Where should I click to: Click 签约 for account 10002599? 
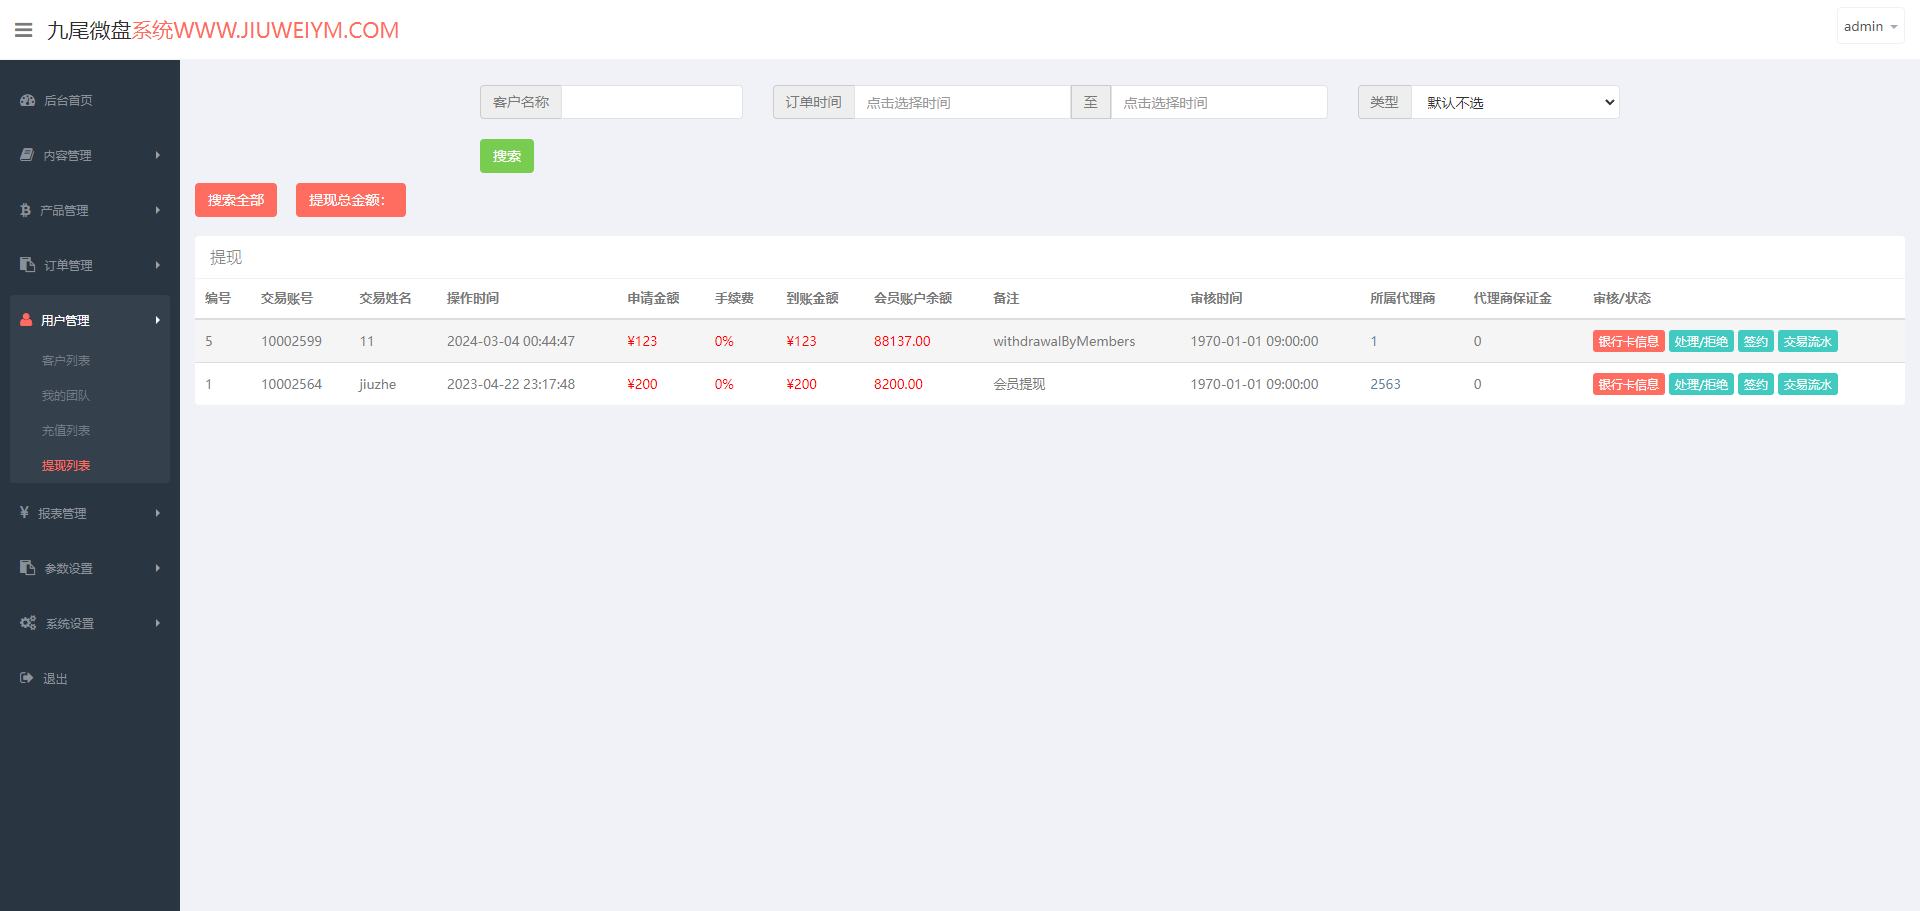coord(1756,341)
